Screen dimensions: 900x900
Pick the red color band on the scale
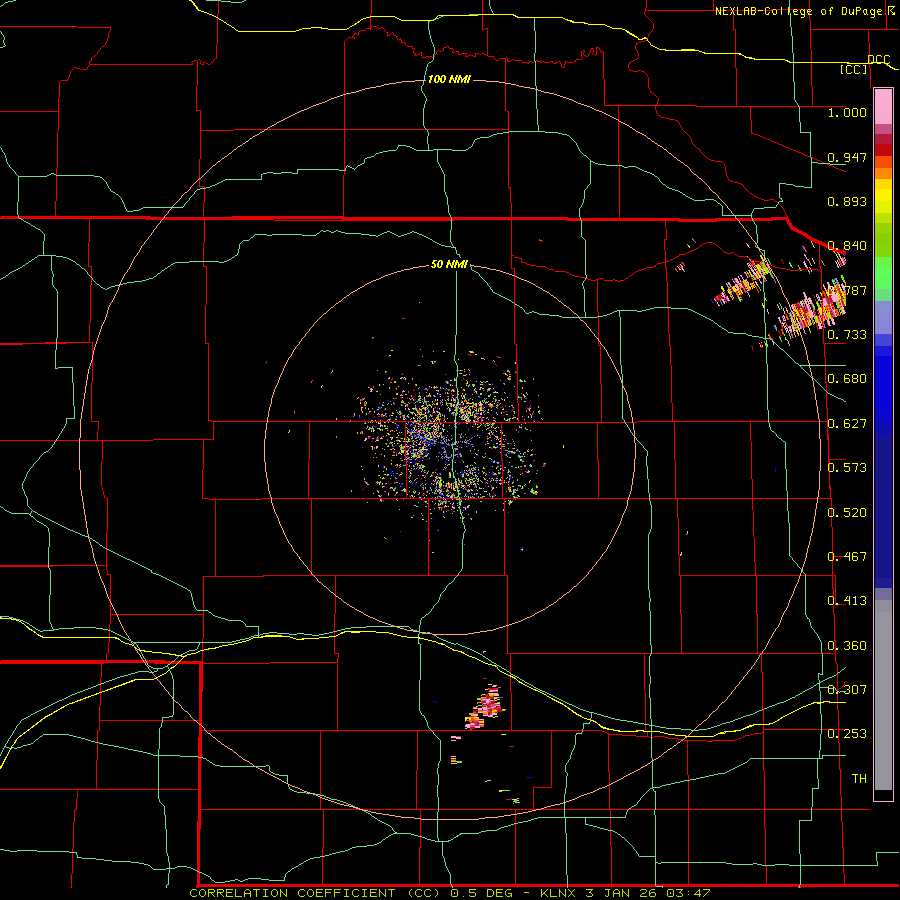[883, 149]
